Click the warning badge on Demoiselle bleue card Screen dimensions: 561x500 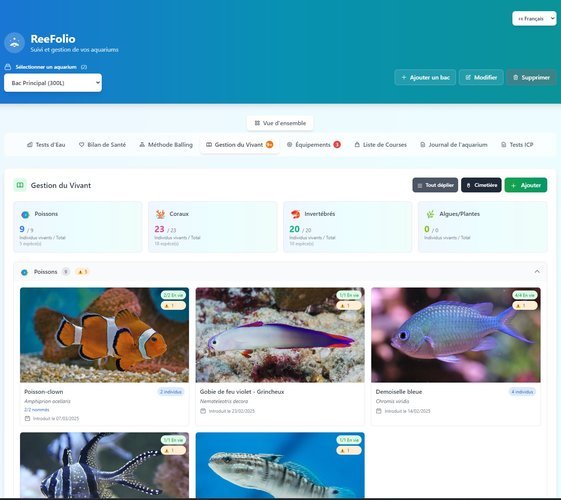pyautogui.click(x=525, y=305)
